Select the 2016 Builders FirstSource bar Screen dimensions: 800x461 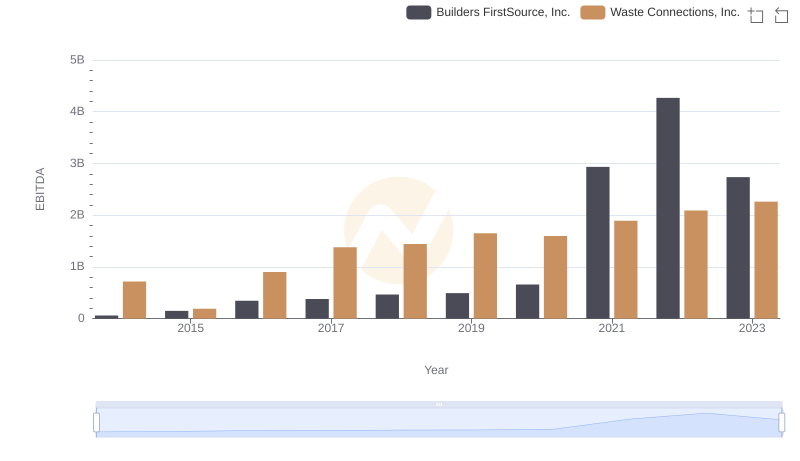[247, 310]
